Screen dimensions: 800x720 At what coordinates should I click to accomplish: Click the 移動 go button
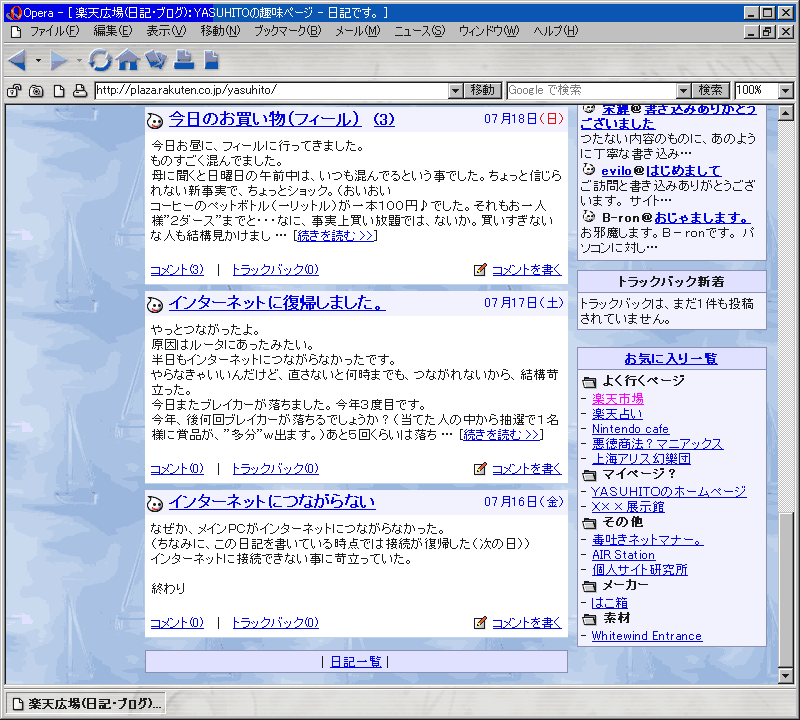pos(483,90)
